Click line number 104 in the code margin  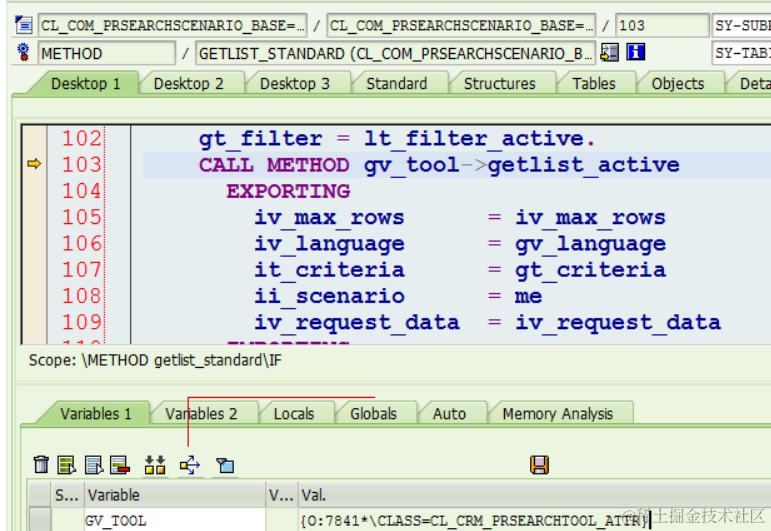tap(82, 191)
